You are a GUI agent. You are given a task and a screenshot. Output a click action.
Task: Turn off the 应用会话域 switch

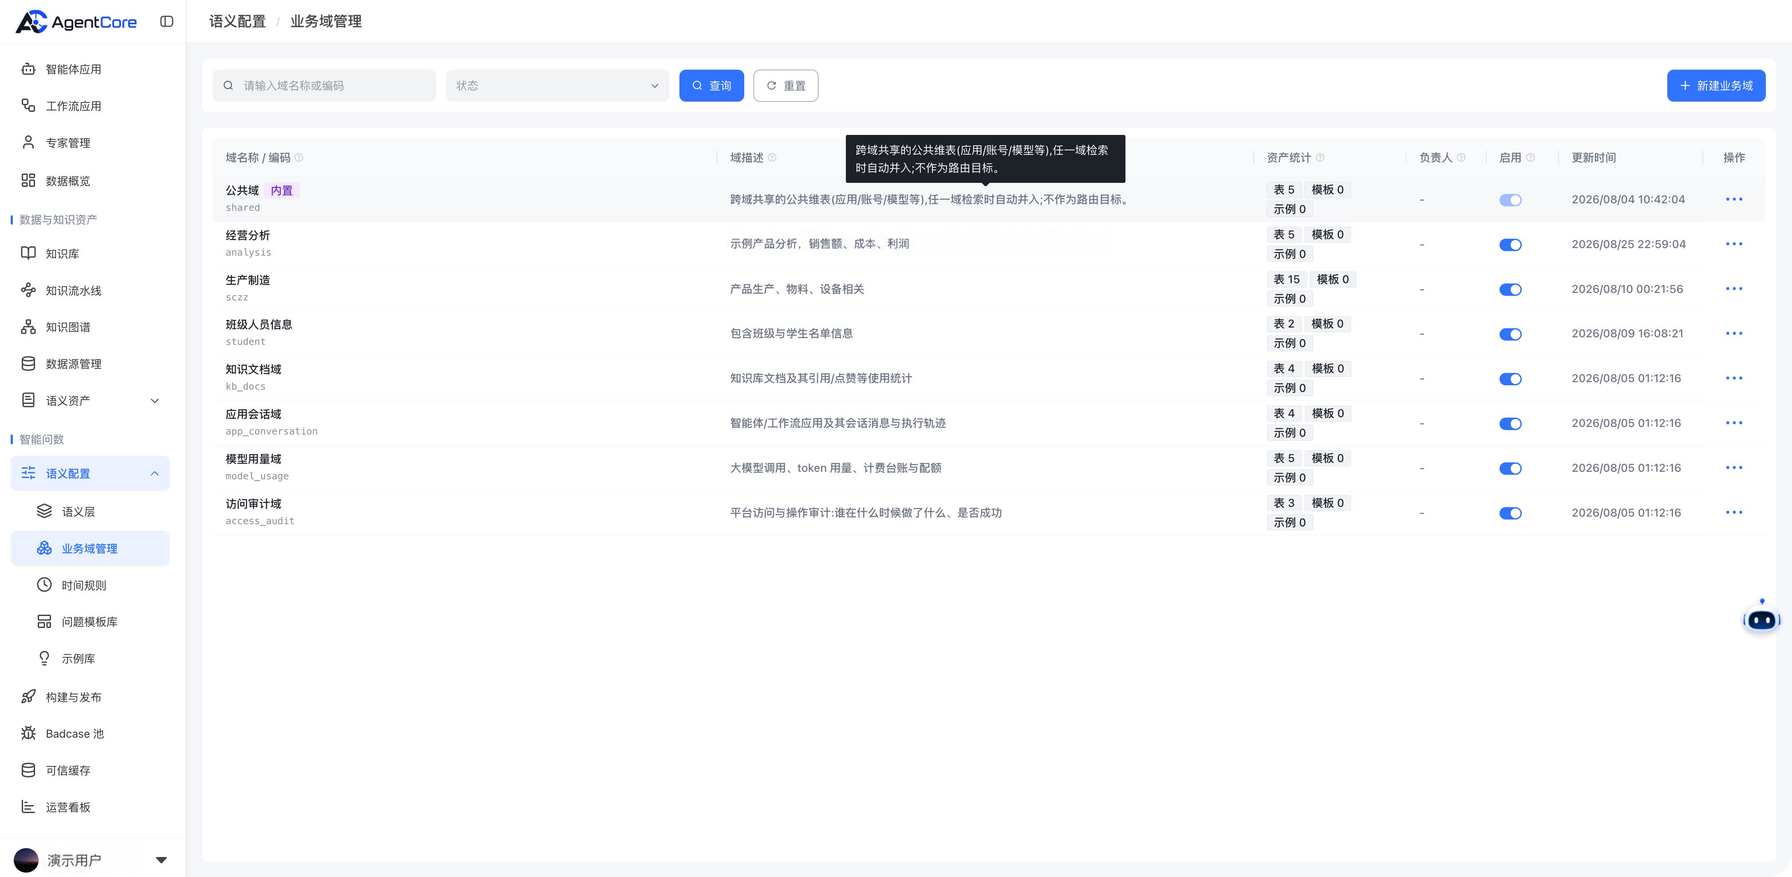pos(1510,424)
